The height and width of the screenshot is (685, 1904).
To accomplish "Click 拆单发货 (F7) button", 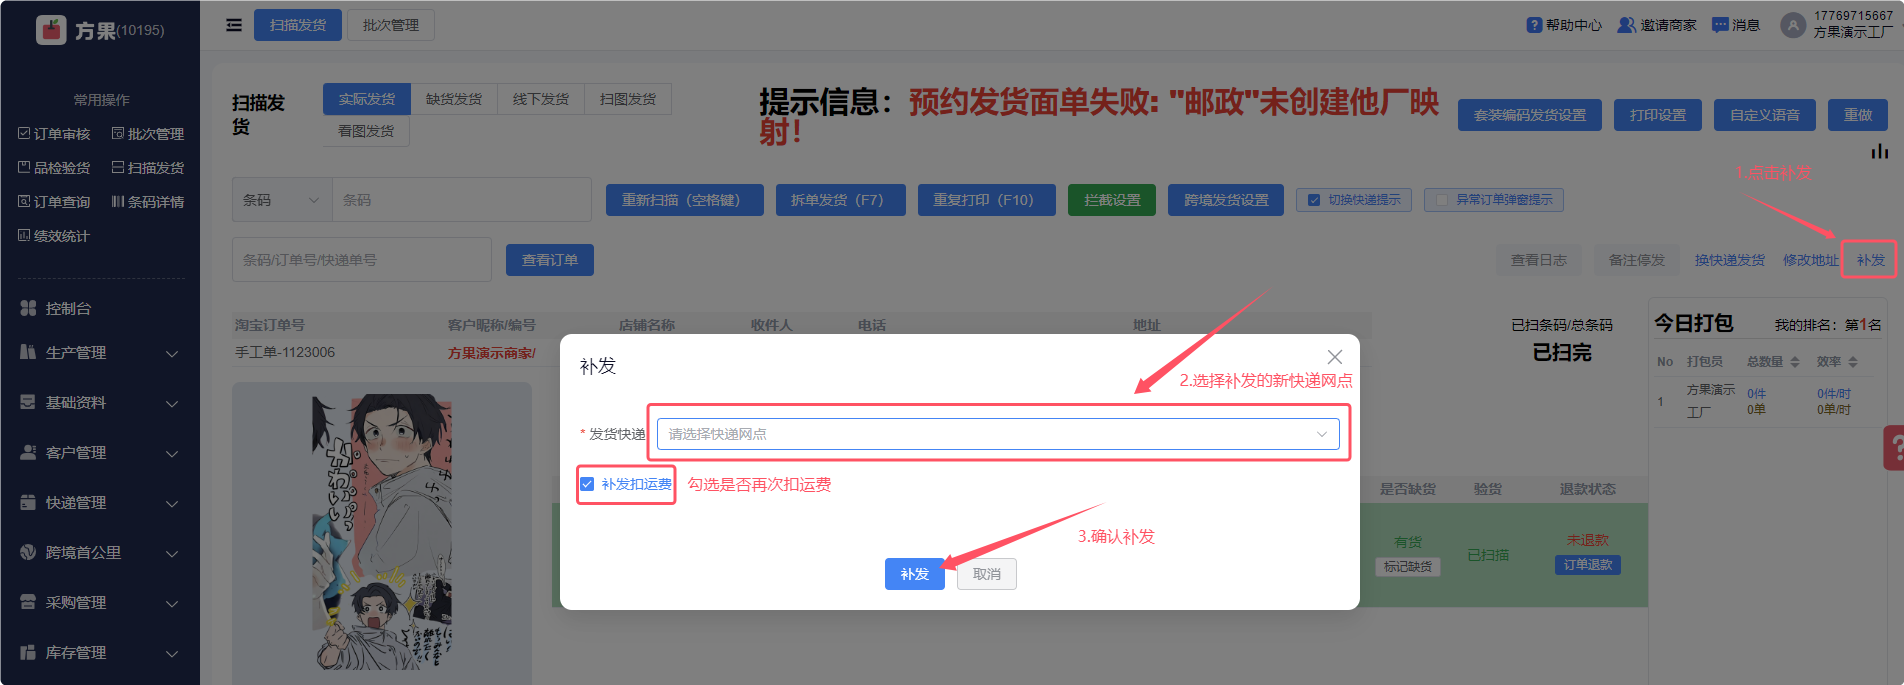I will 841,200.
